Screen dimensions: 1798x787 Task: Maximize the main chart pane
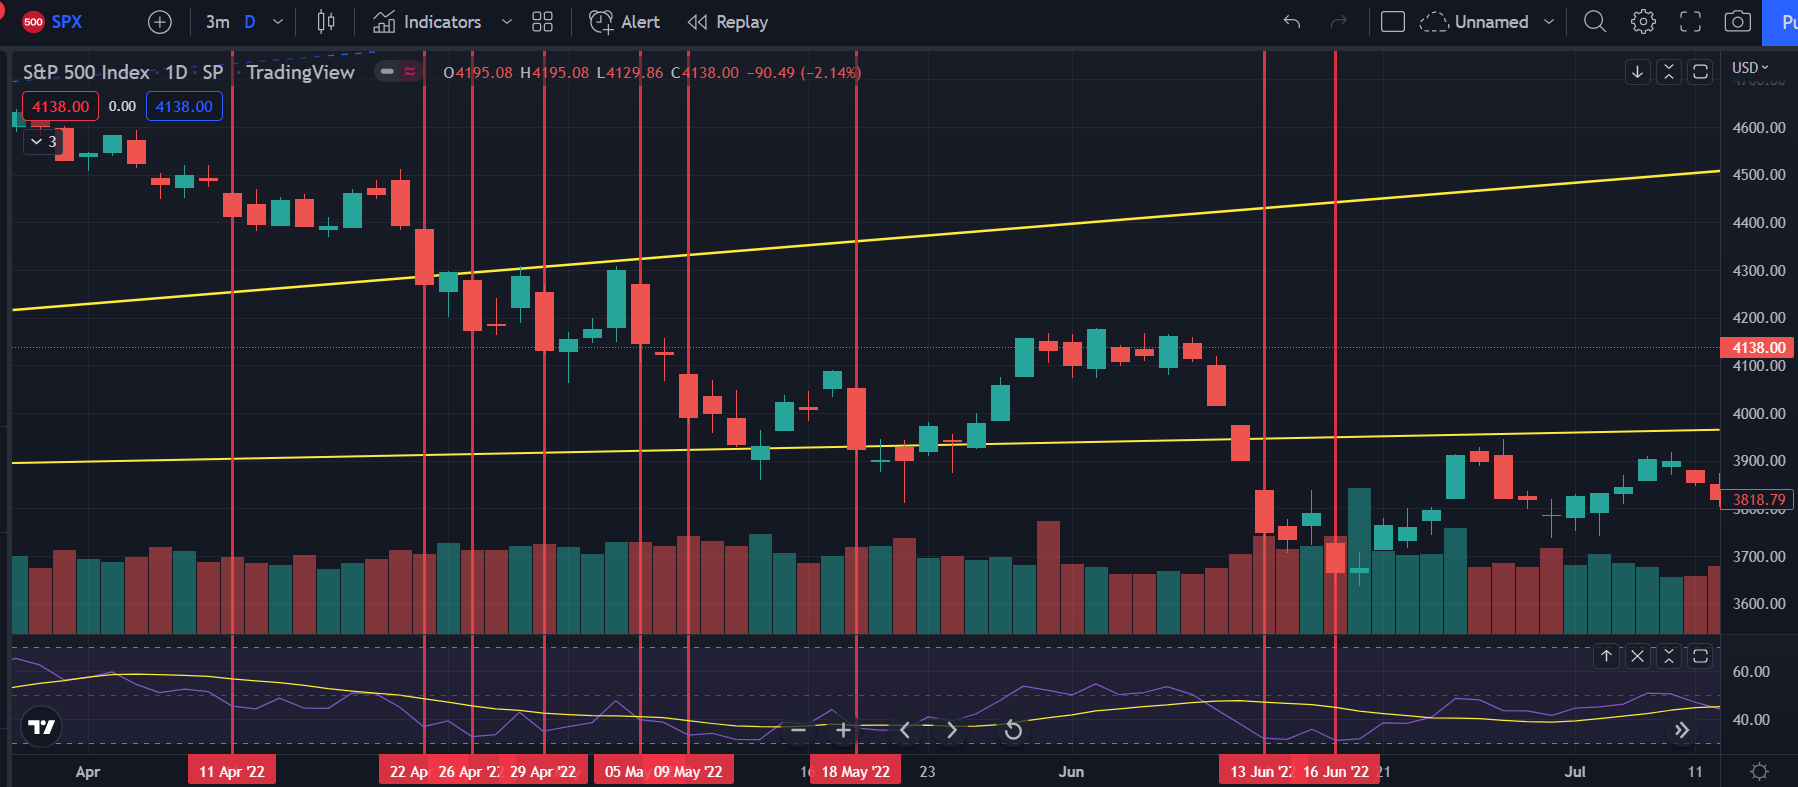point(1700,71)
